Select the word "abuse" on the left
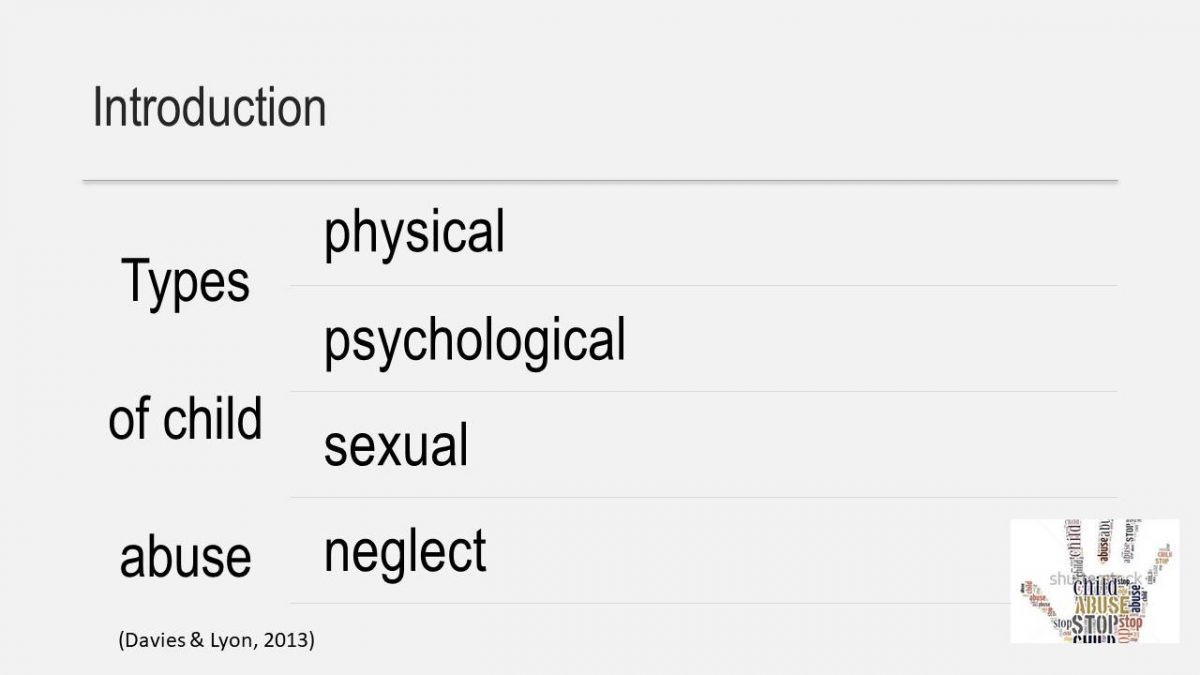Screen dimensions: 1200x675 [185, 556]
